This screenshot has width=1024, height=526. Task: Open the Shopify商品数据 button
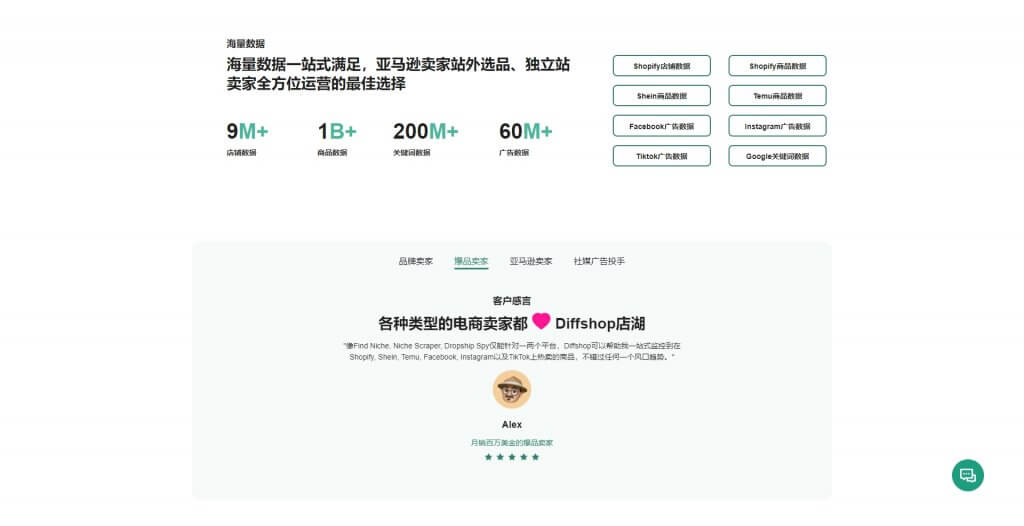[x=777, y=66]
